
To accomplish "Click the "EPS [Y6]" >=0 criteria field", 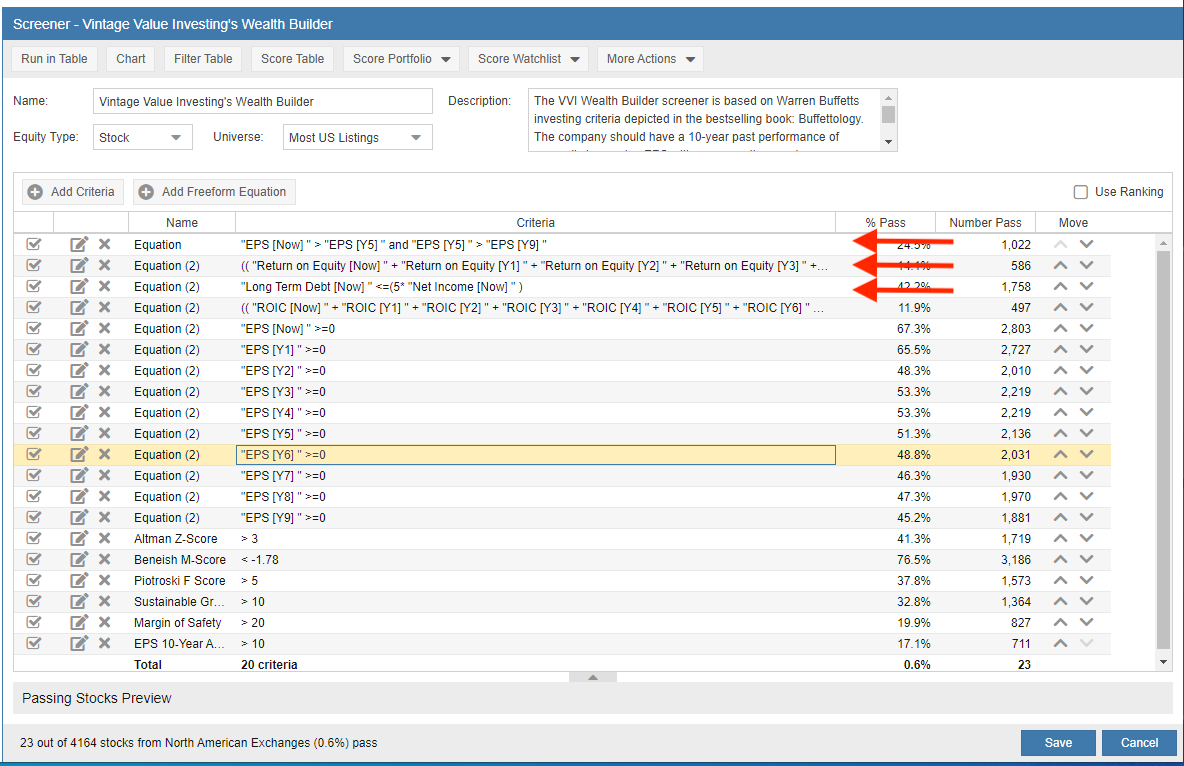I will [x=535, y=455].
